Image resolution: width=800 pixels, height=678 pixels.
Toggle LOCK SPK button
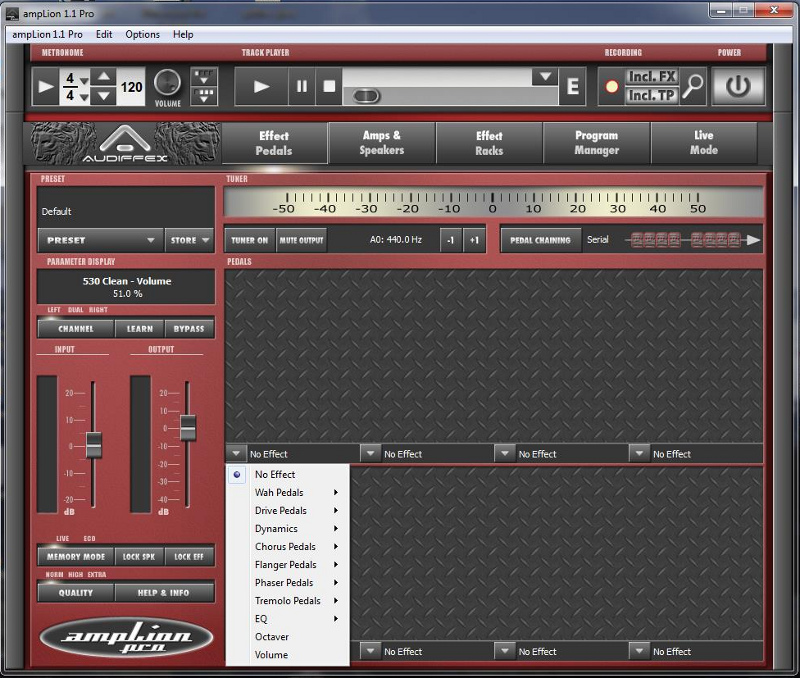click(x=139, y=557)
